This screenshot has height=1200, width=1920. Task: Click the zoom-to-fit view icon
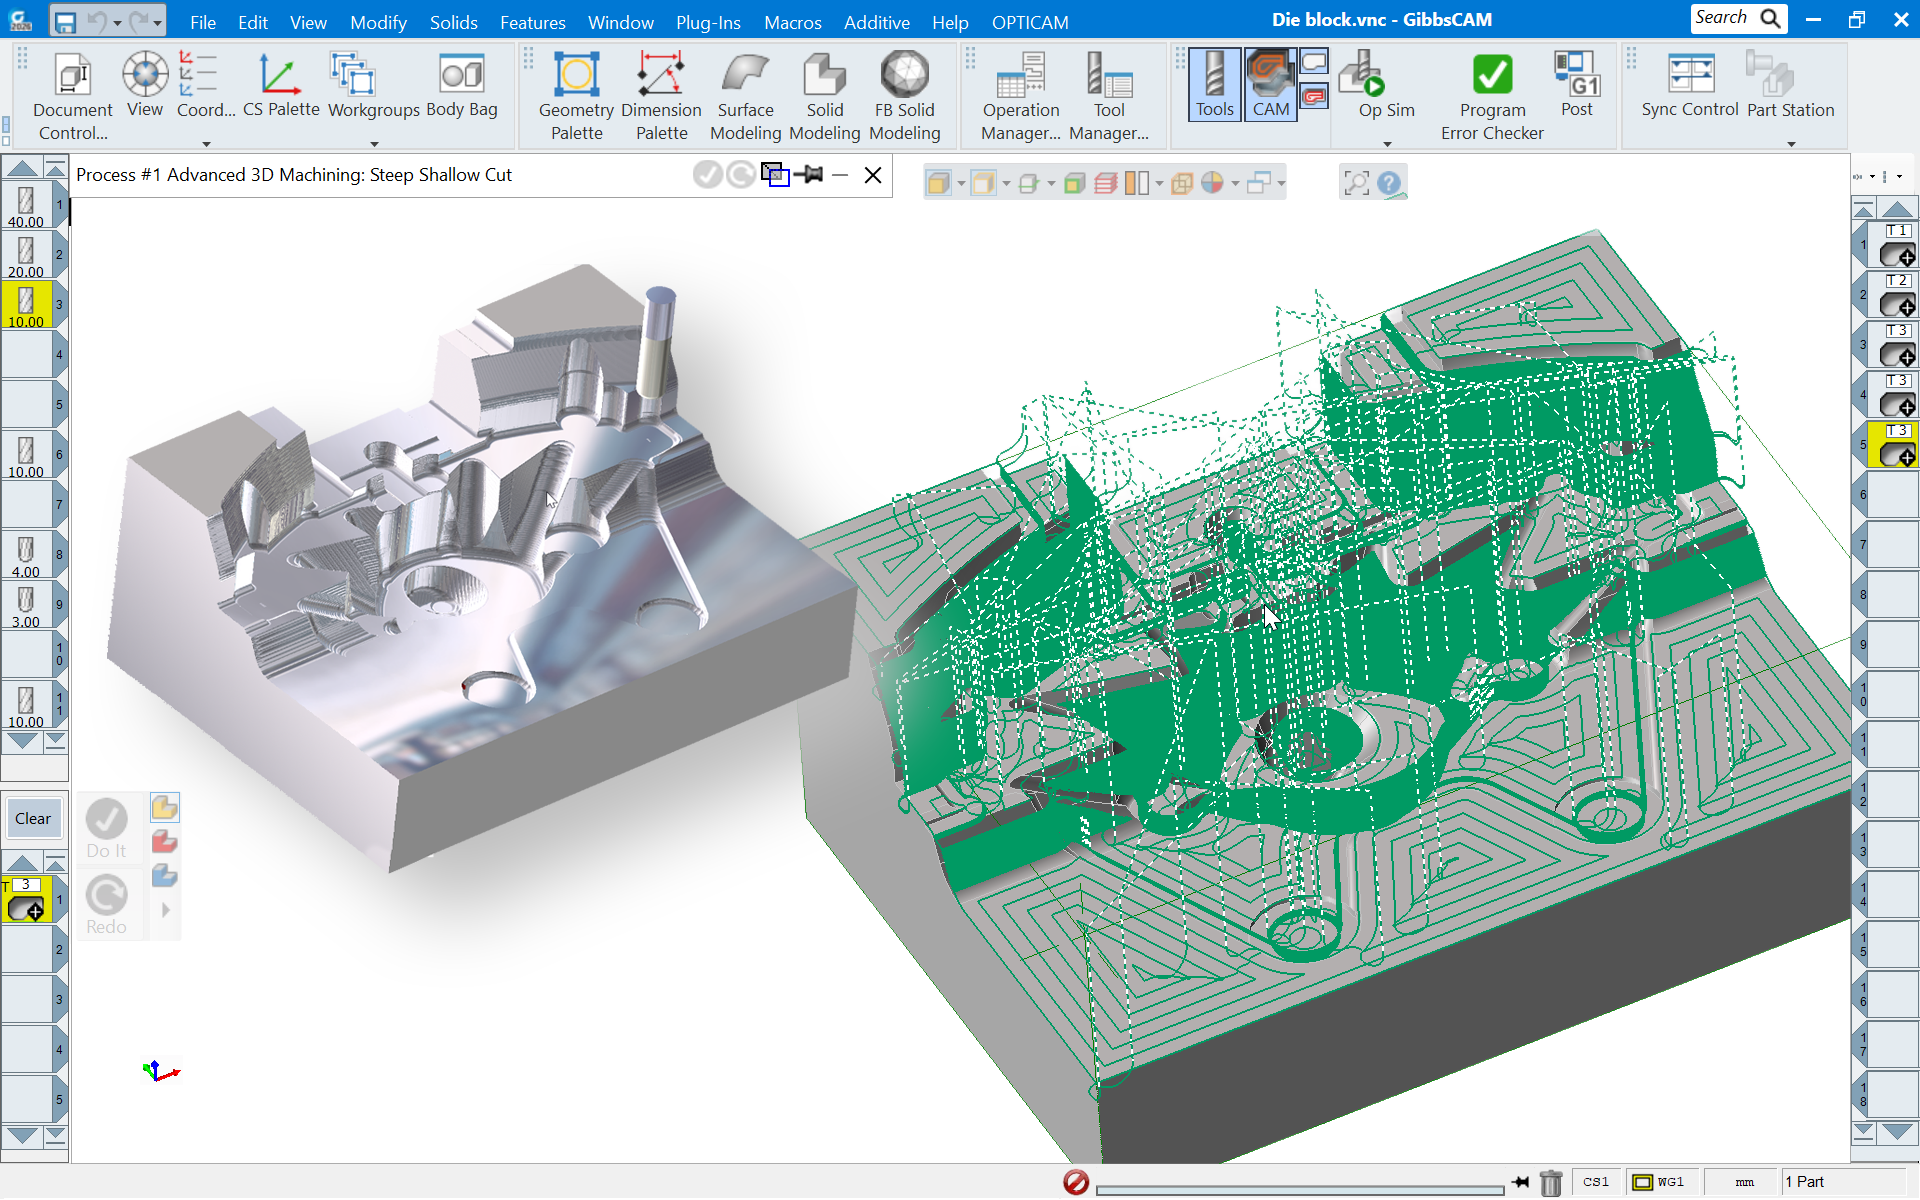1356,183
